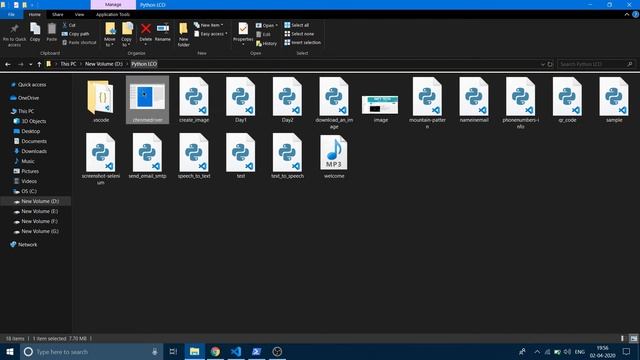Select the chromedriver file
Viewport: 640px width, 360px height.
pyautogui.click(x=147, y=100)
